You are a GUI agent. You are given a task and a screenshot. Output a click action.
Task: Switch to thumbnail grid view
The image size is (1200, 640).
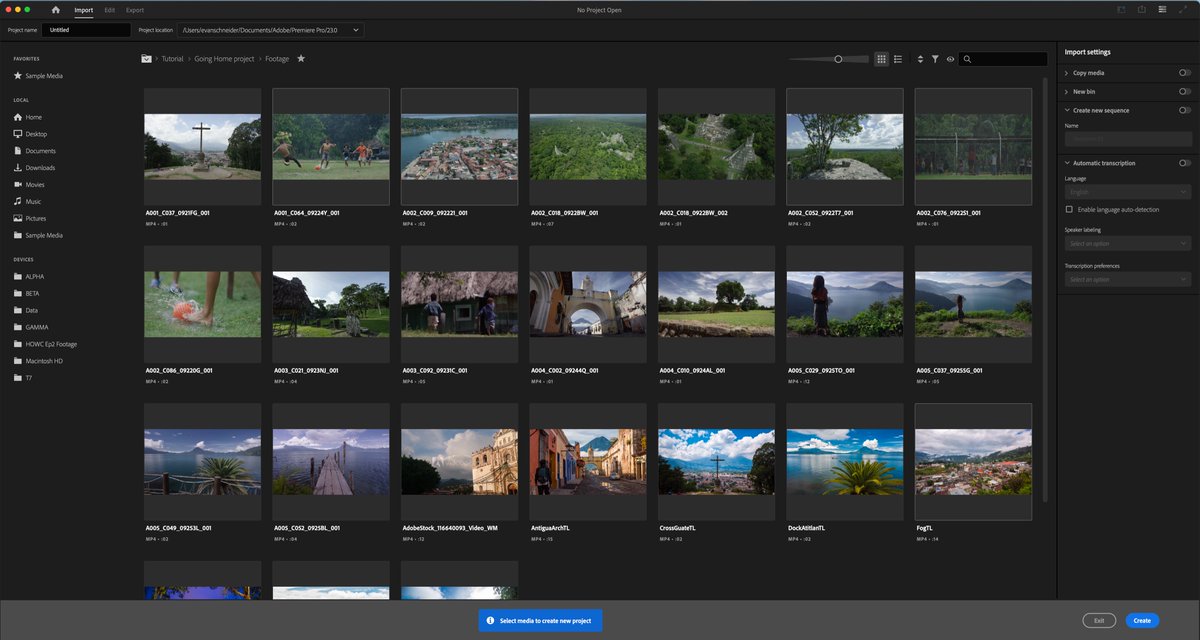coord(881,59)
